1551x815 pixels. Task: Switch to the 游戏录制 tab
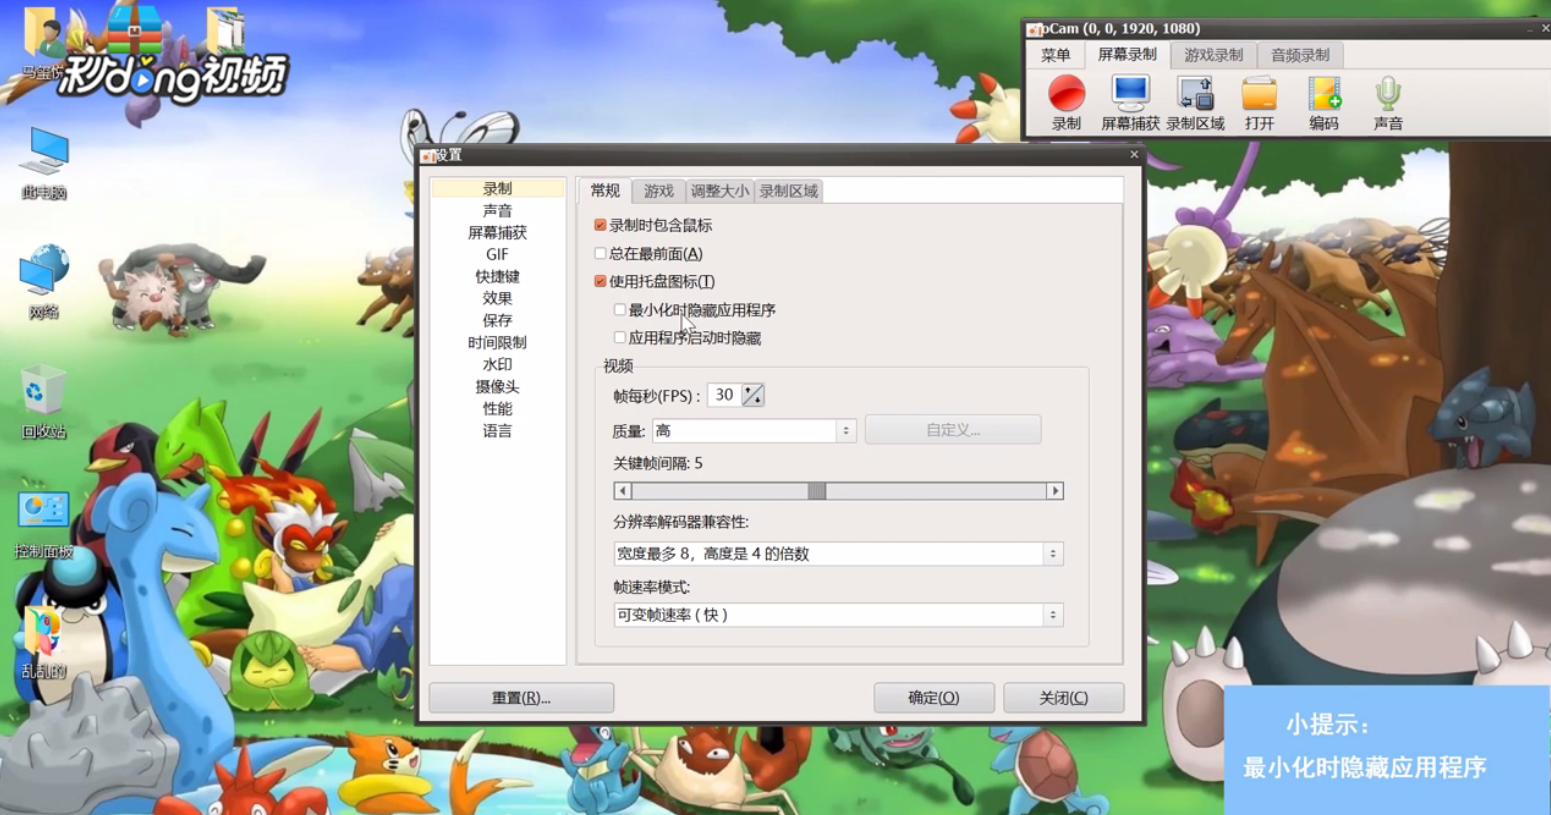click(1213, 55)
